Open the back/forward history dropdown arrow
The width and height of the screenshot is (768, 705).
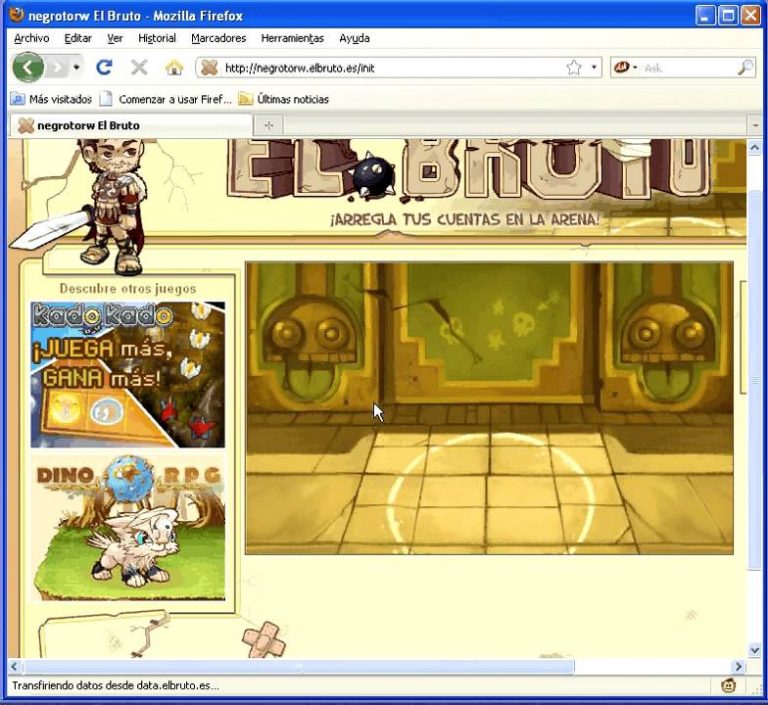[76, 67]
